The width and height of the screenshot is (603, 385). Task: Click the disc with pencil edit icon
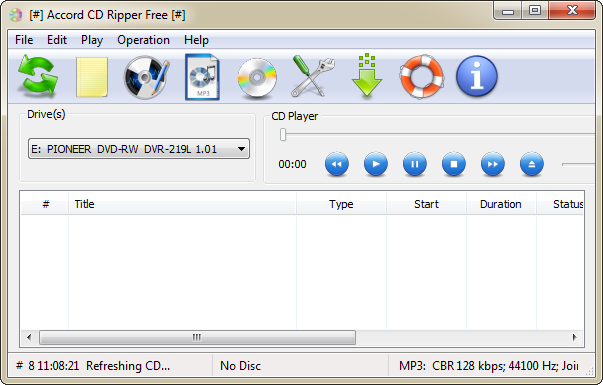[146, 77]
